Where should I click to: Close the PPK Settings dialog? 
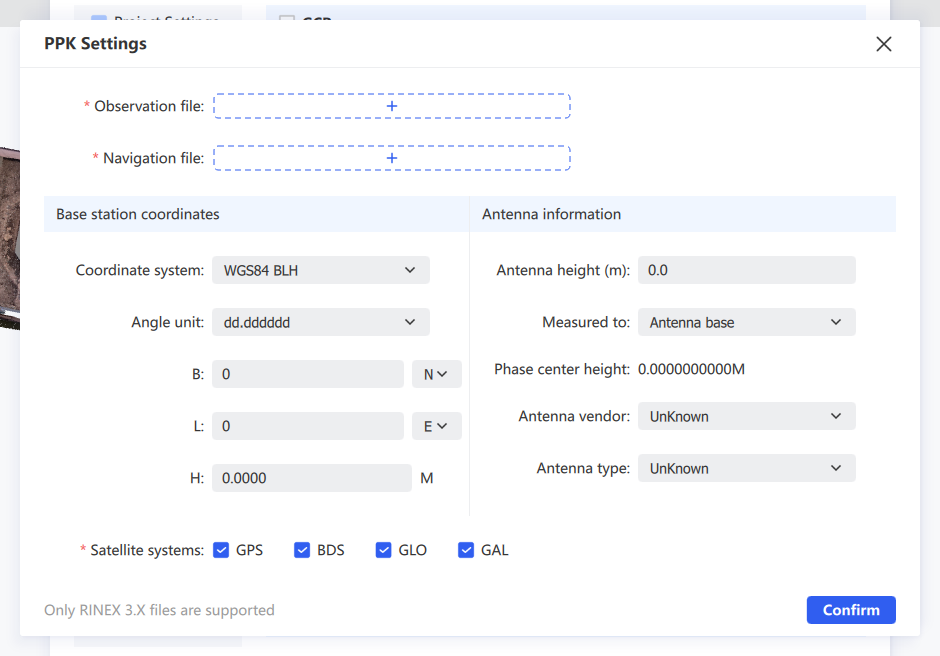883,44
